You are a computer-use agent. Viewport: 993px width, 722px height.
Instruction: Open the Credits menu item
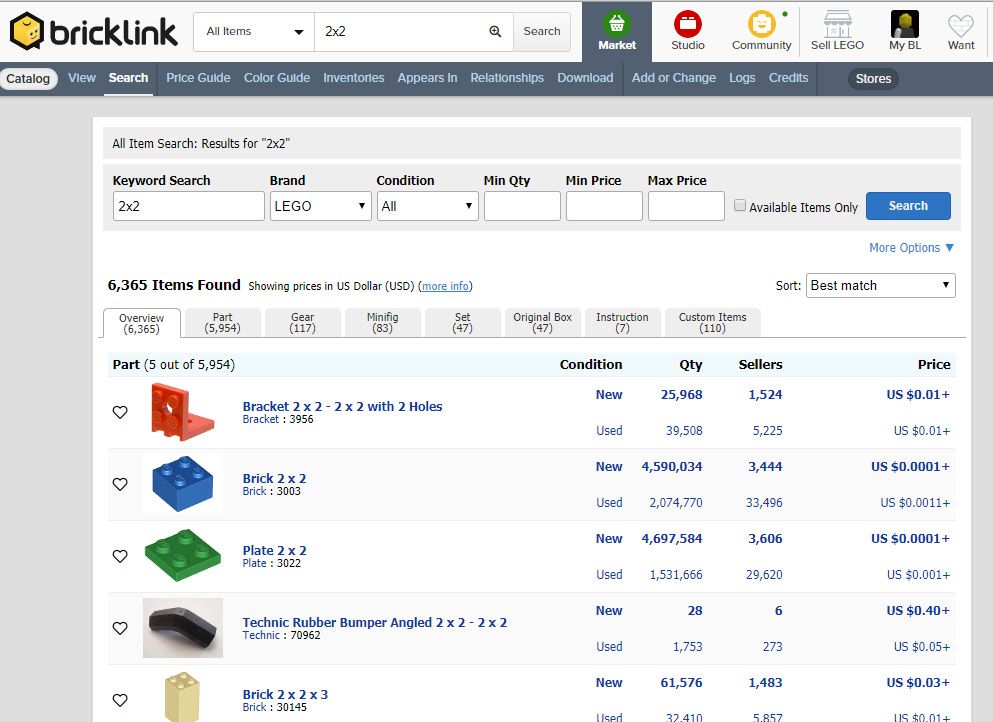[x=788, y=78]
